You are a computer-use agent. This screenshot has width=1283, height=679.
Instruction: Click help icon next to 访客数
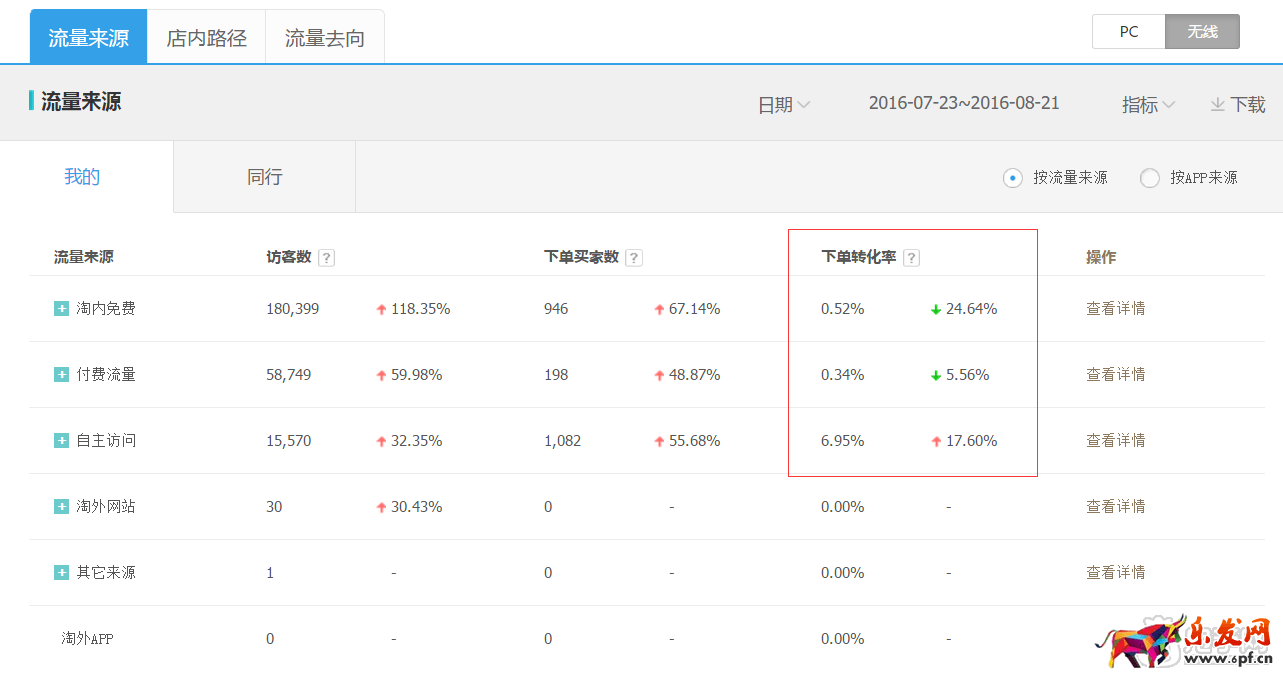pyautogui.click(x=326, y=258)
